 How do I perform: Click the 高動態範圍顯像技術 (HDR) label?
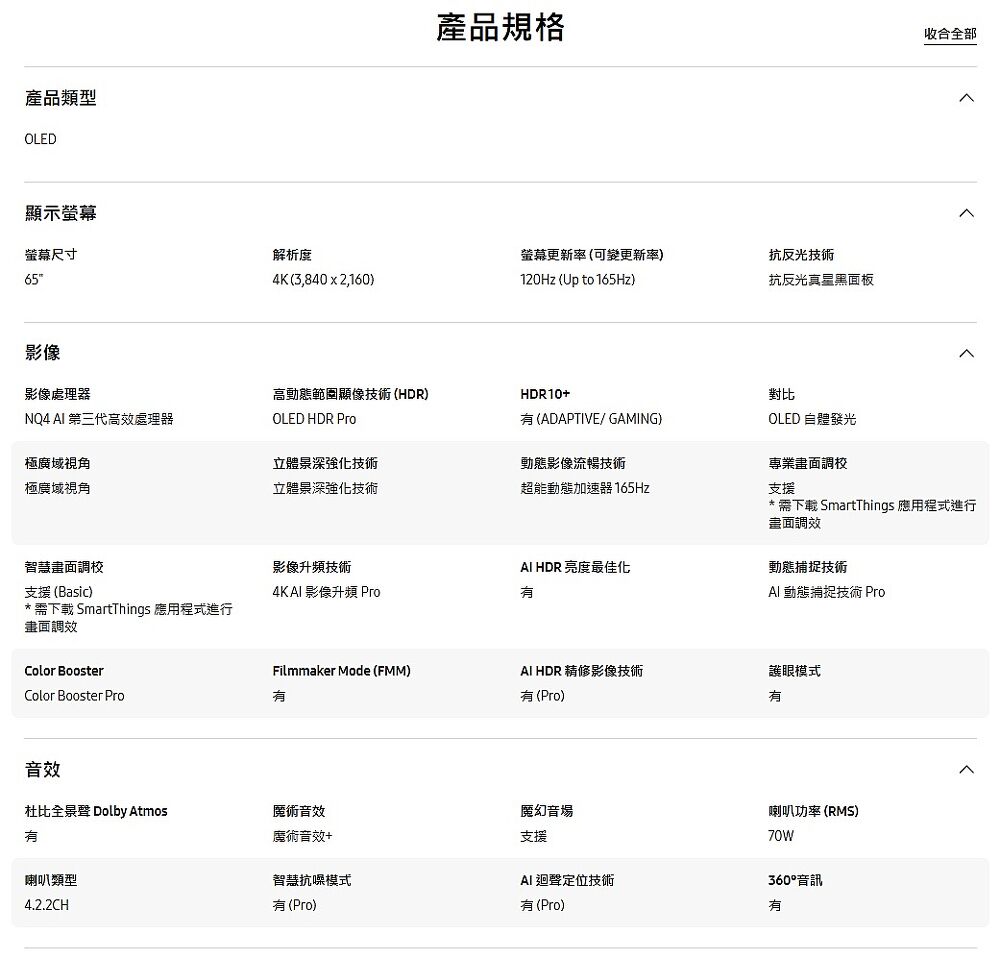[x=350, y=394]
